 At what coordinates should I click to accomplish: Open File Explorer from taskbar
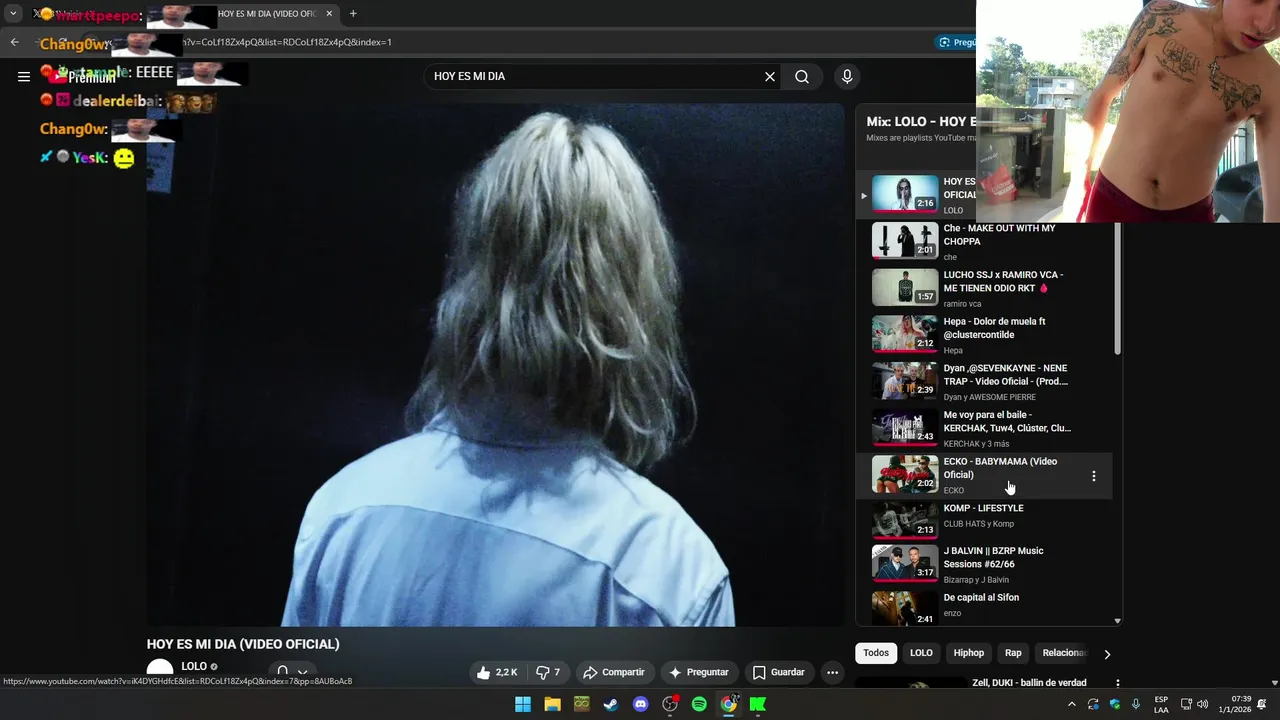click(x=552, y=704)
